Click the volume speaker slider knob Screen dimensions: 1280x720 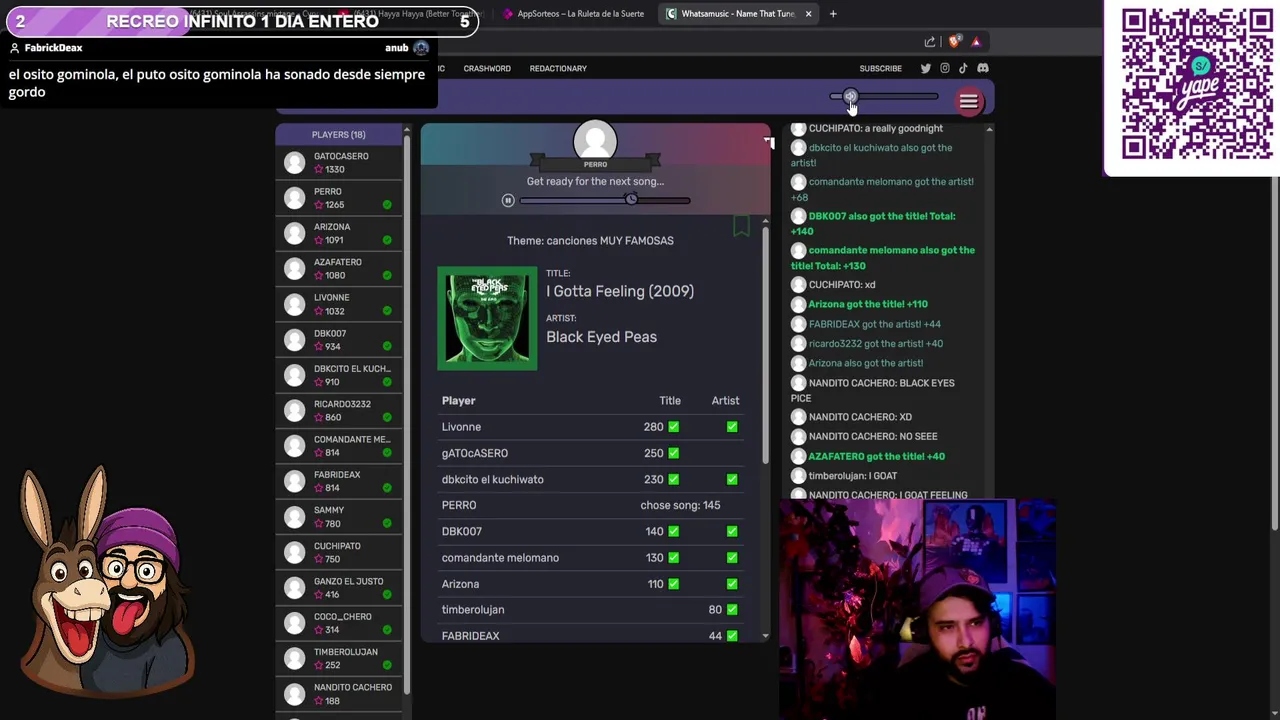point(850,97)
